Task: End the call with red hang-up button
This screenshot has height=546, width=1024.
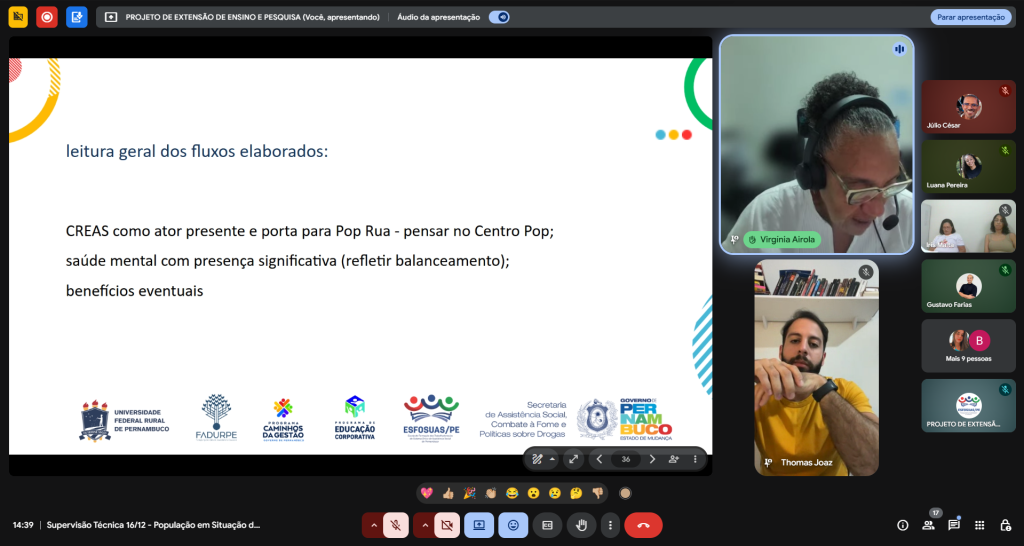Action: [x=643, y=525]
